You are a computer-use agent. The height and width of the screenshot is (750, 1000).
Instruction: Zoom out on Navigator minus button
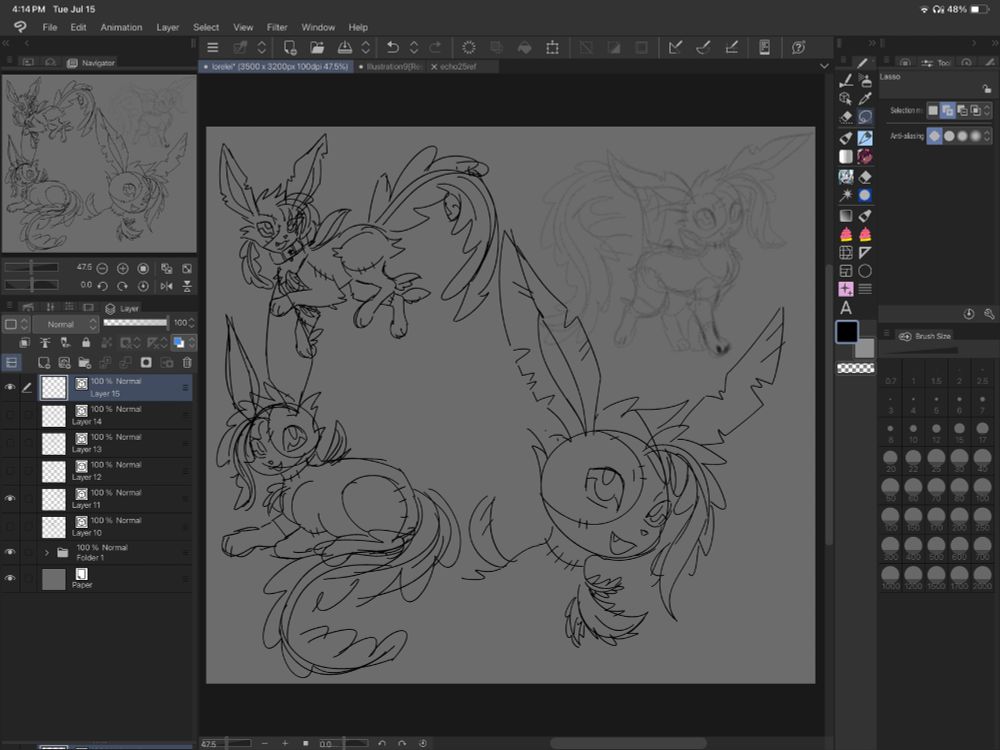102,268
